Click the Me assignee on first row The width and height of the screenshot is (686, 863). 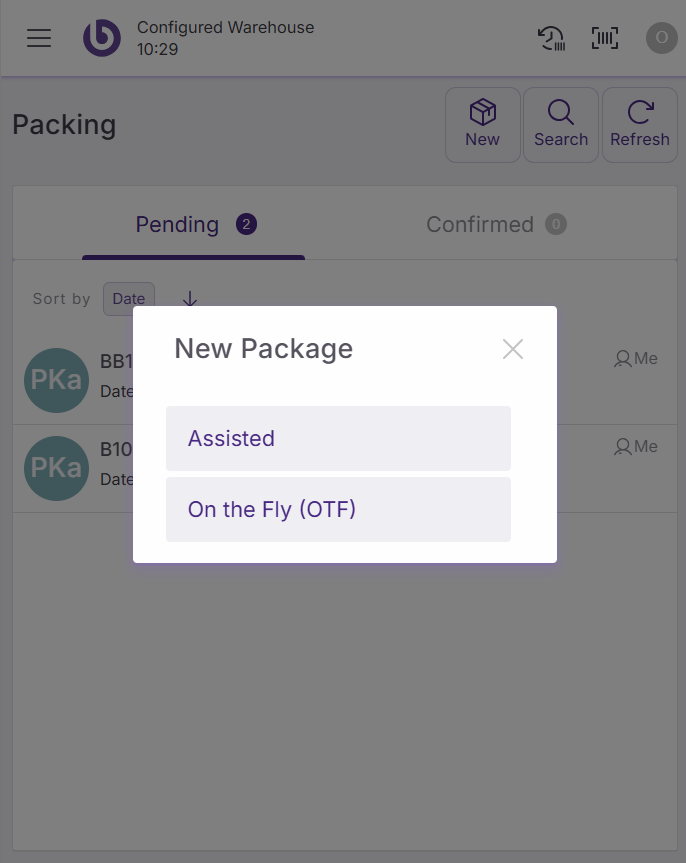pyautogui.click(x=636, y=358)
